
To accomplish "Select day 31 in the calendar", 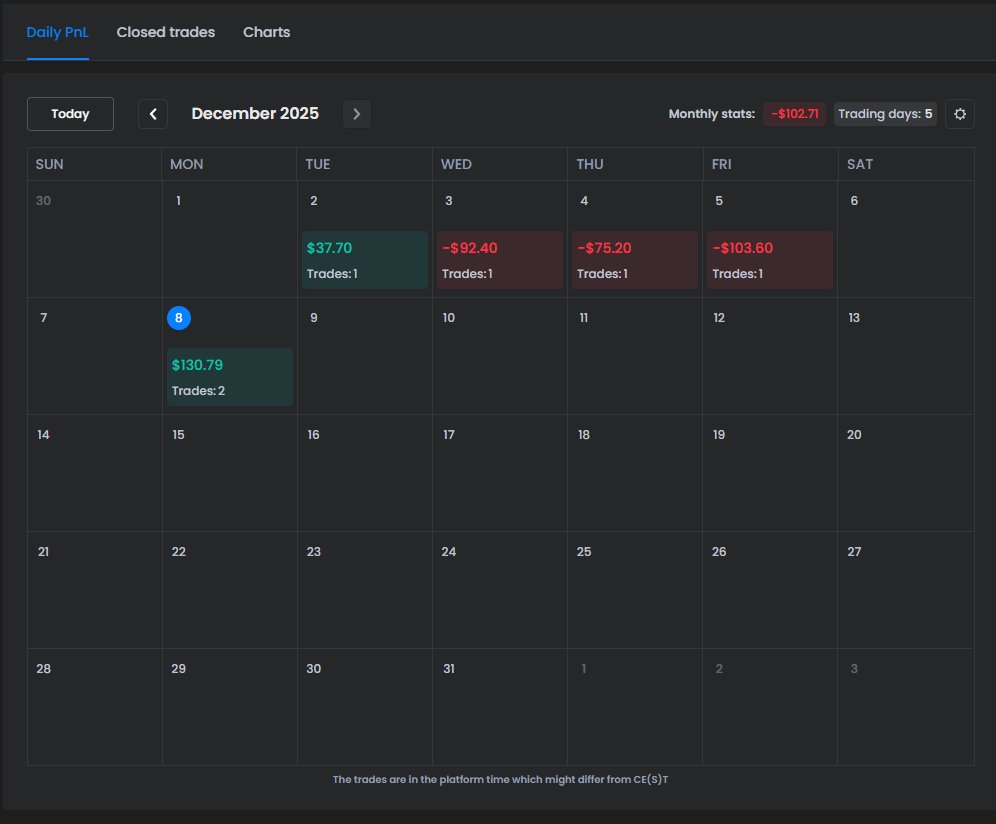I will click(x=448, y=668).
